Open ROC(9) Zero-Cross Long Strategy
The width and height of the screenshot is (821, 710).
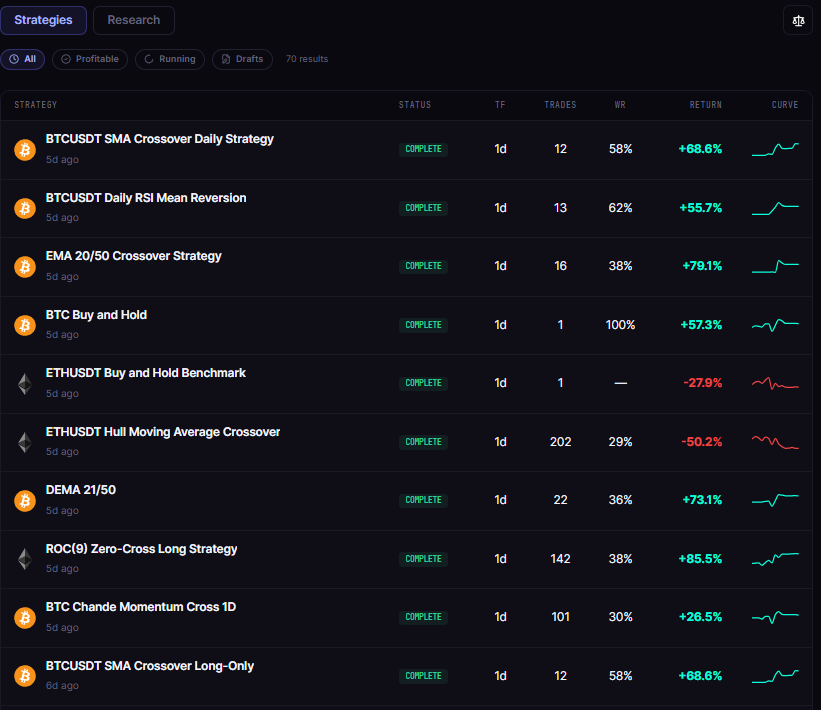click(141, 549)
